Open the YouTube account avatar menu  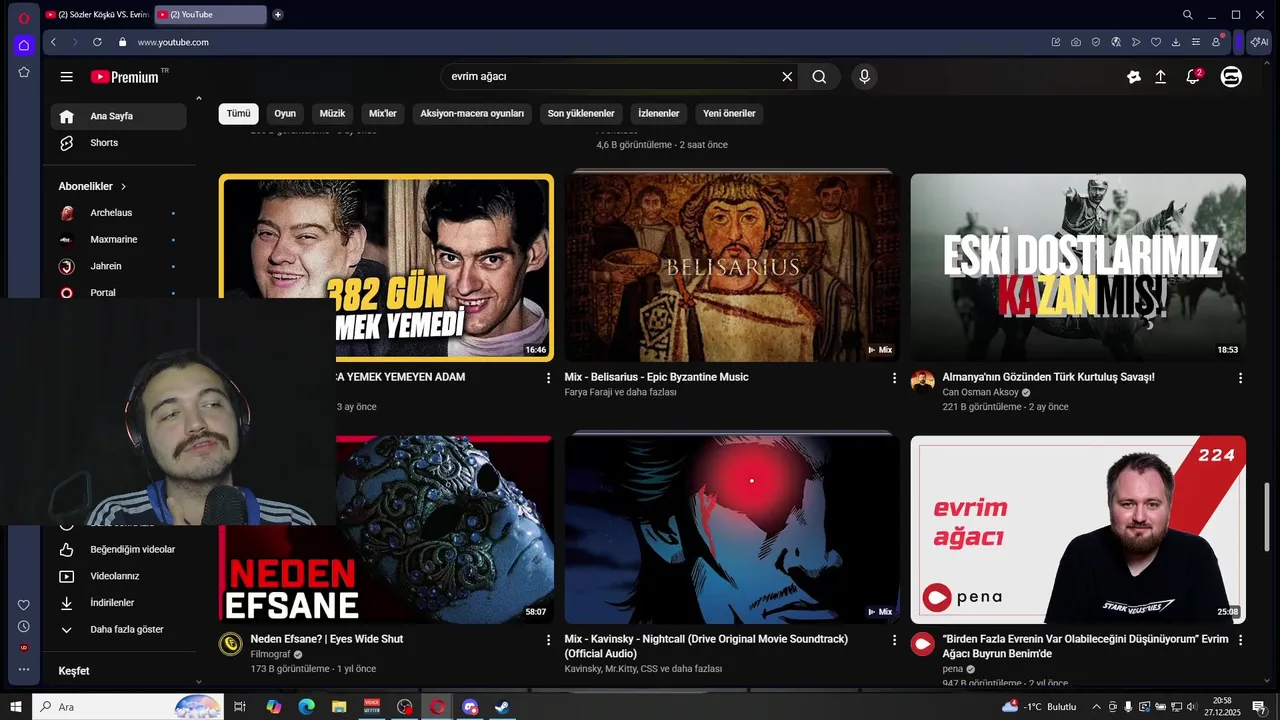coord(1231,77)
